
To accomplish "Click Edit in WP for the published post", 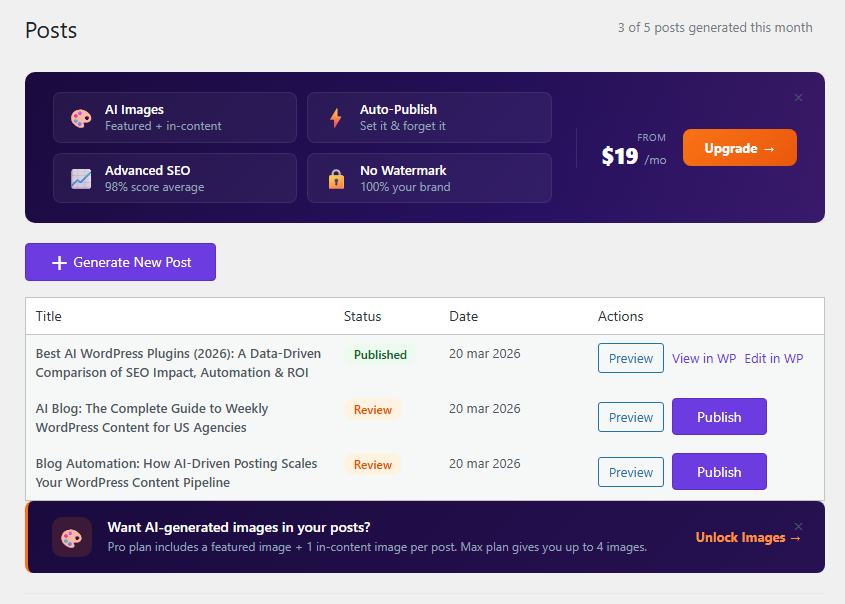I will tap(773, 357).
